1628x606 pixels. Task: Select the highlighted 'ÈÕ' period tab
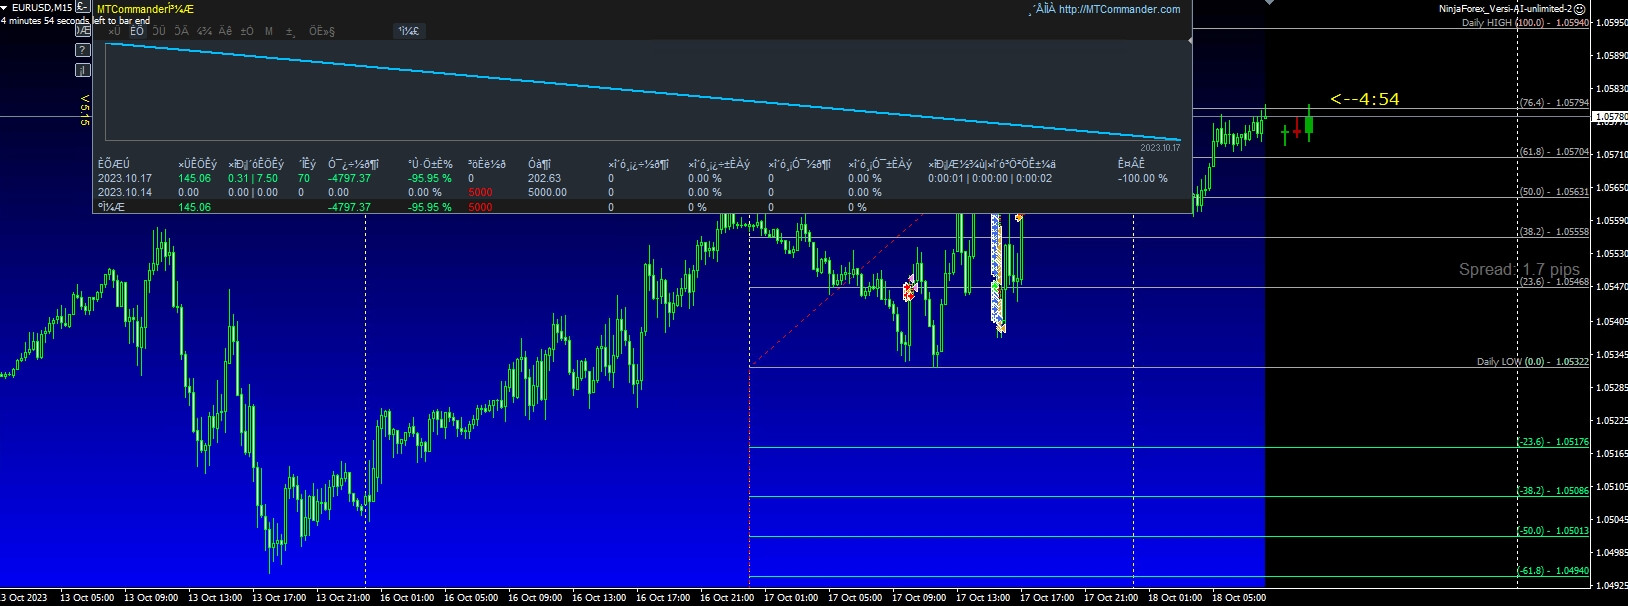click(x=137, y=31)
